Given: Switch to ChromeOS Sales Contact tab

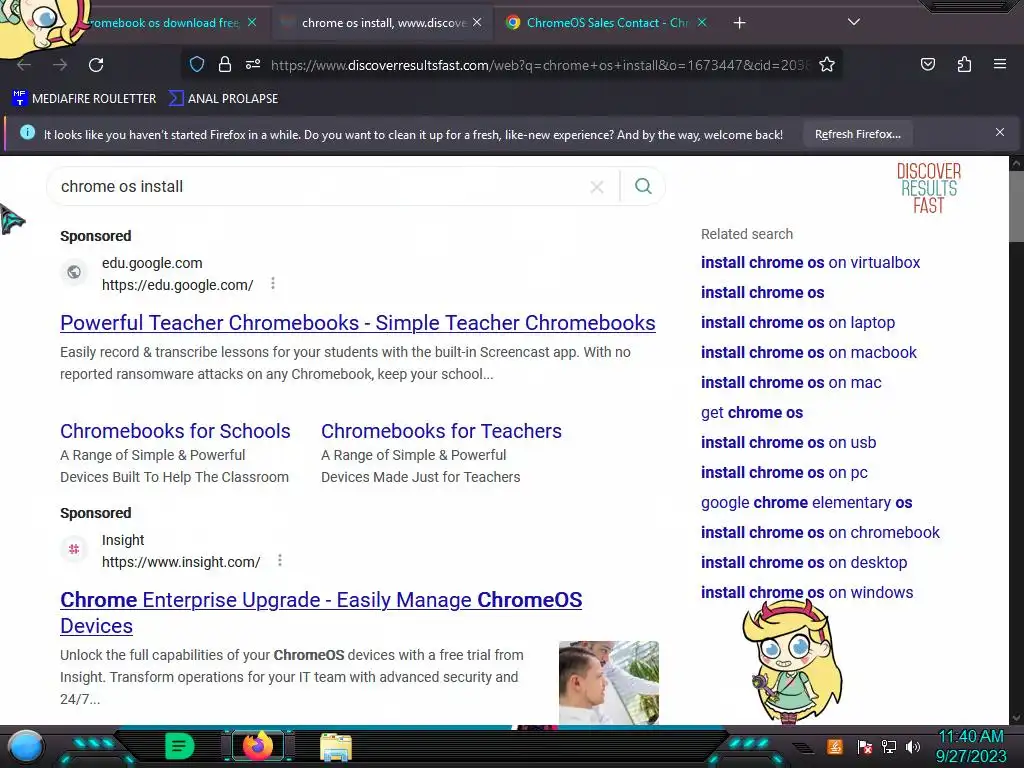Looking at the screenshot, I should tap(607, 23).
